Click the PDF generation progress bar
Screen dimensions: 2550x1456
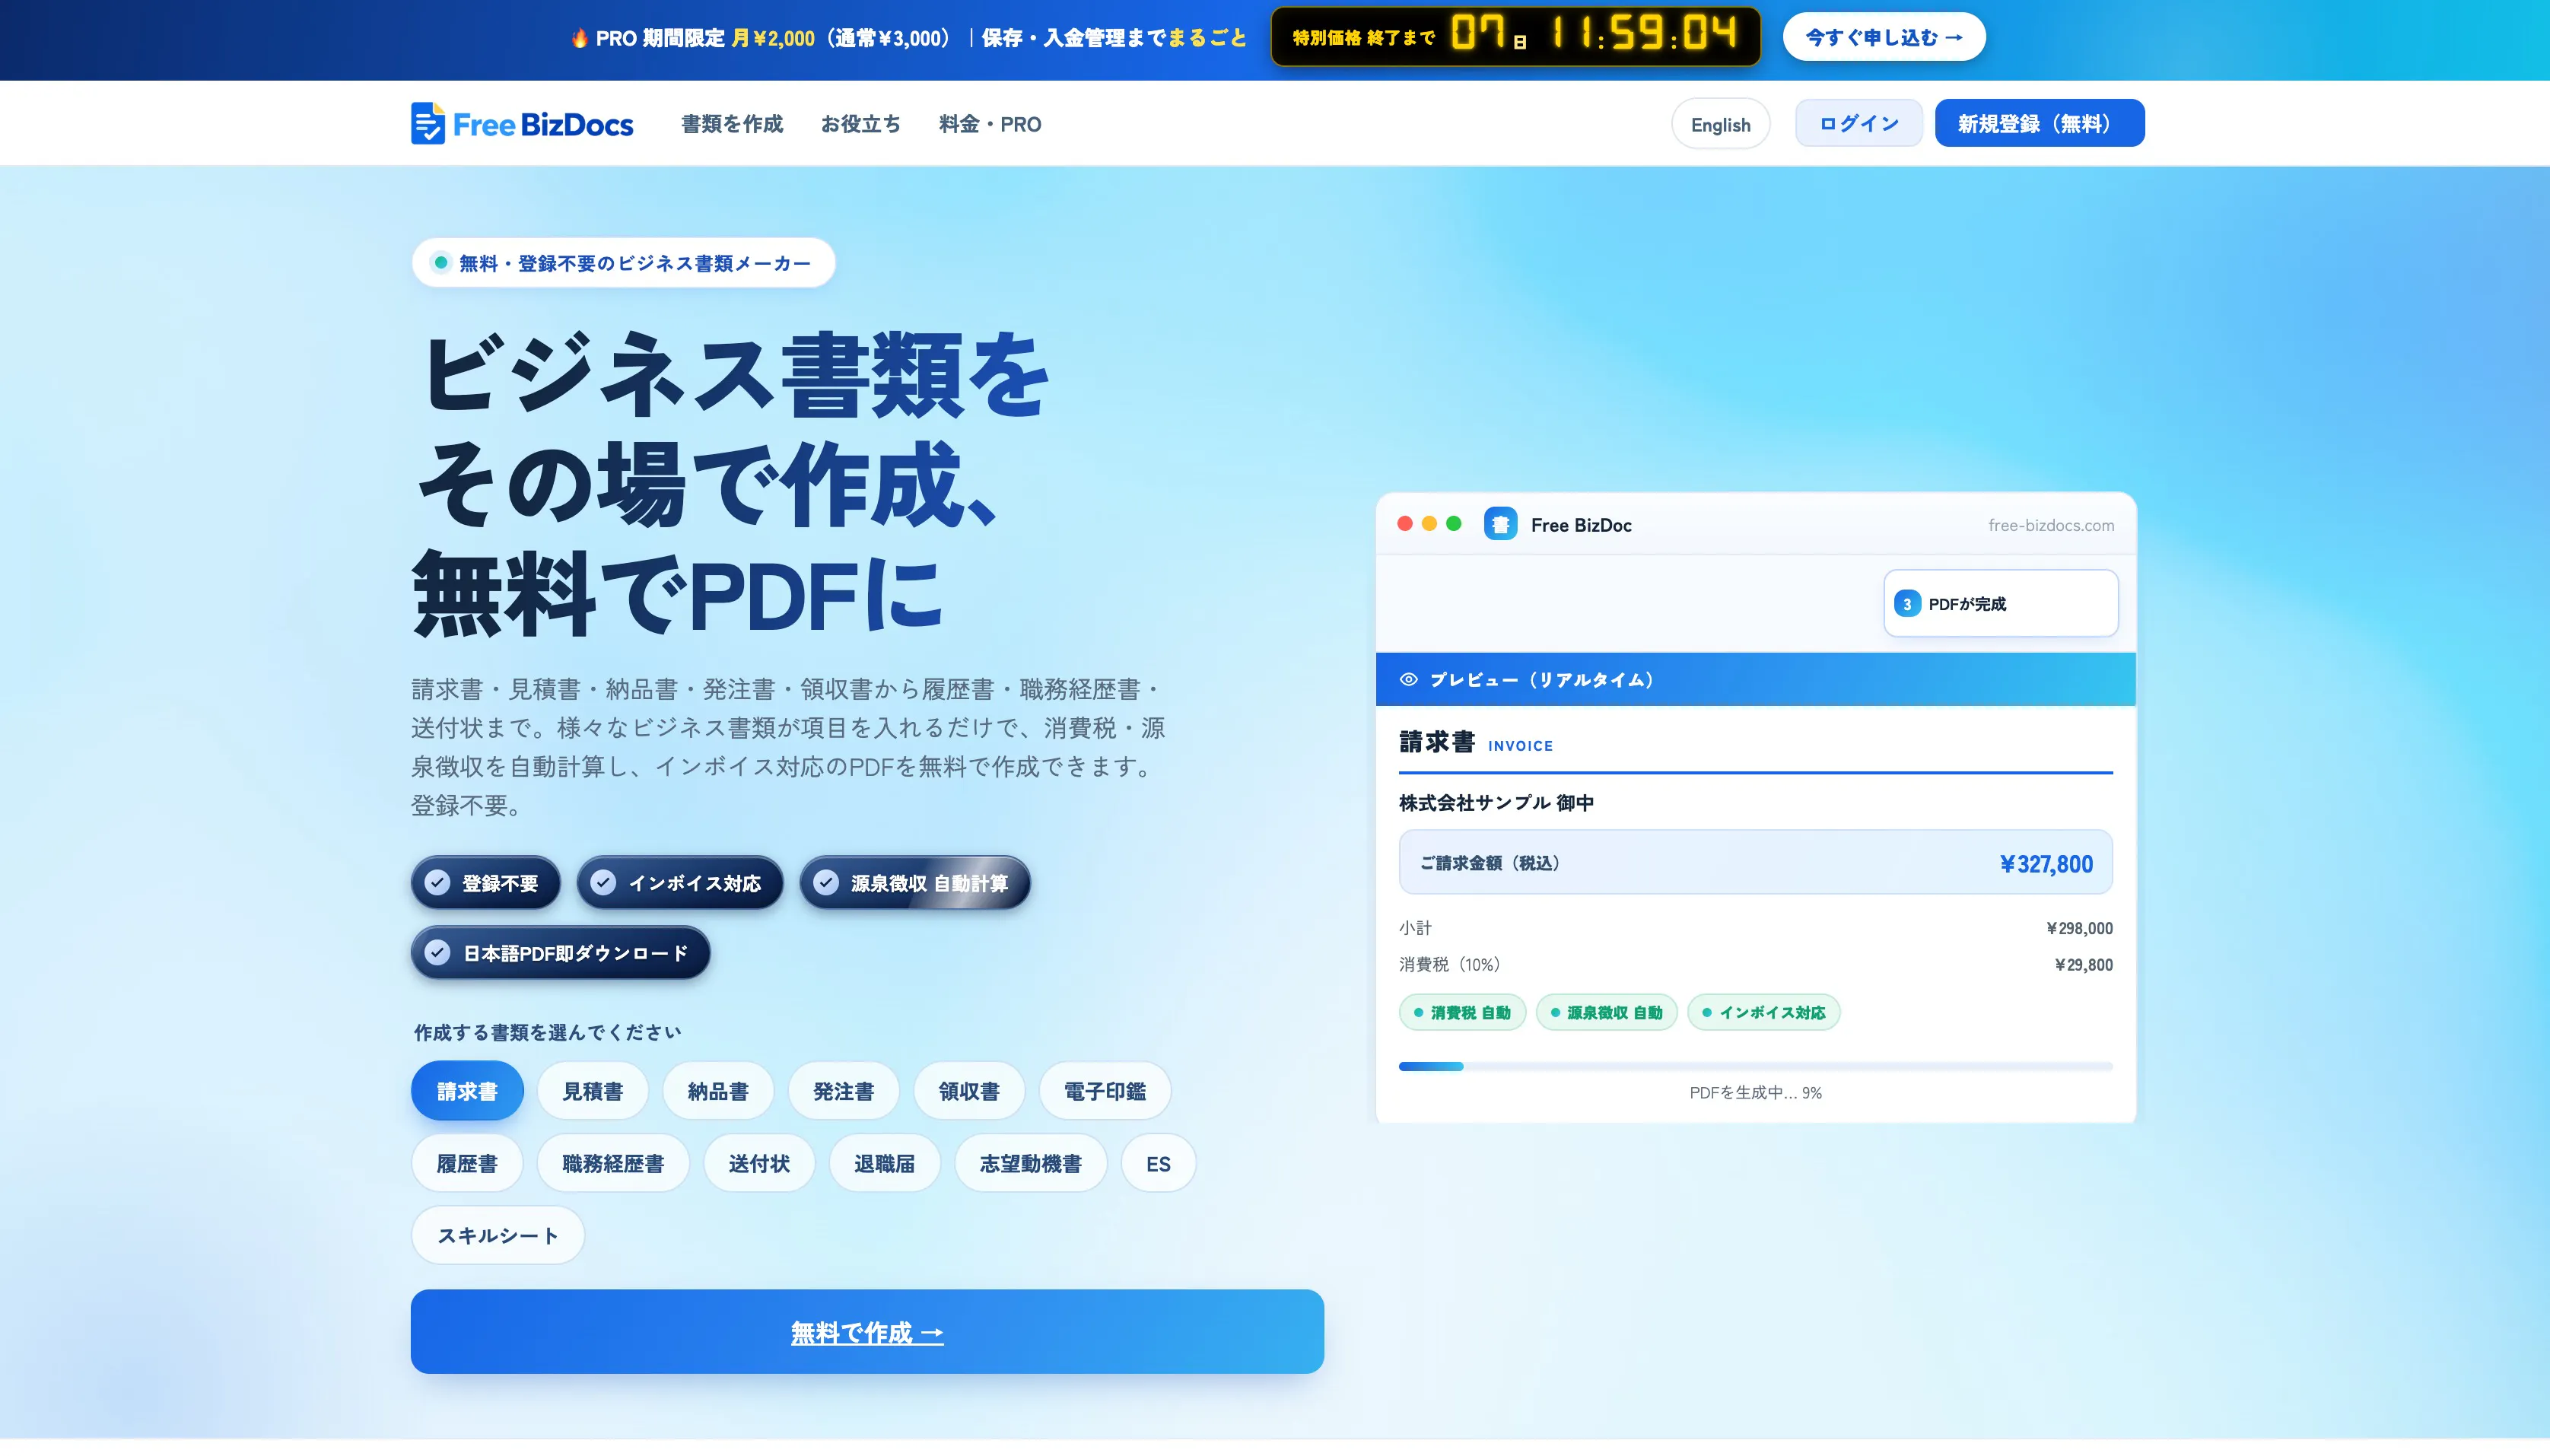(1755, 1066)
